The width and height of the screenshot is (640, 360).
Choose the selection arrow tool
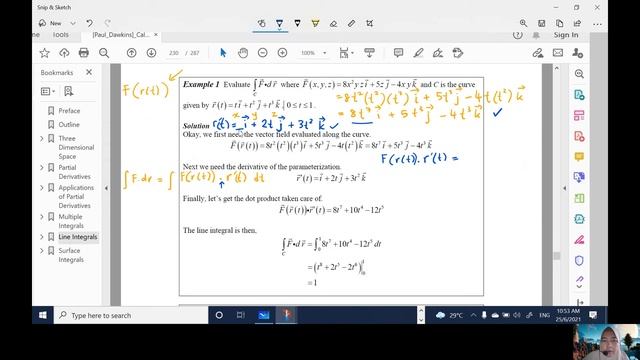click(223, 53)
